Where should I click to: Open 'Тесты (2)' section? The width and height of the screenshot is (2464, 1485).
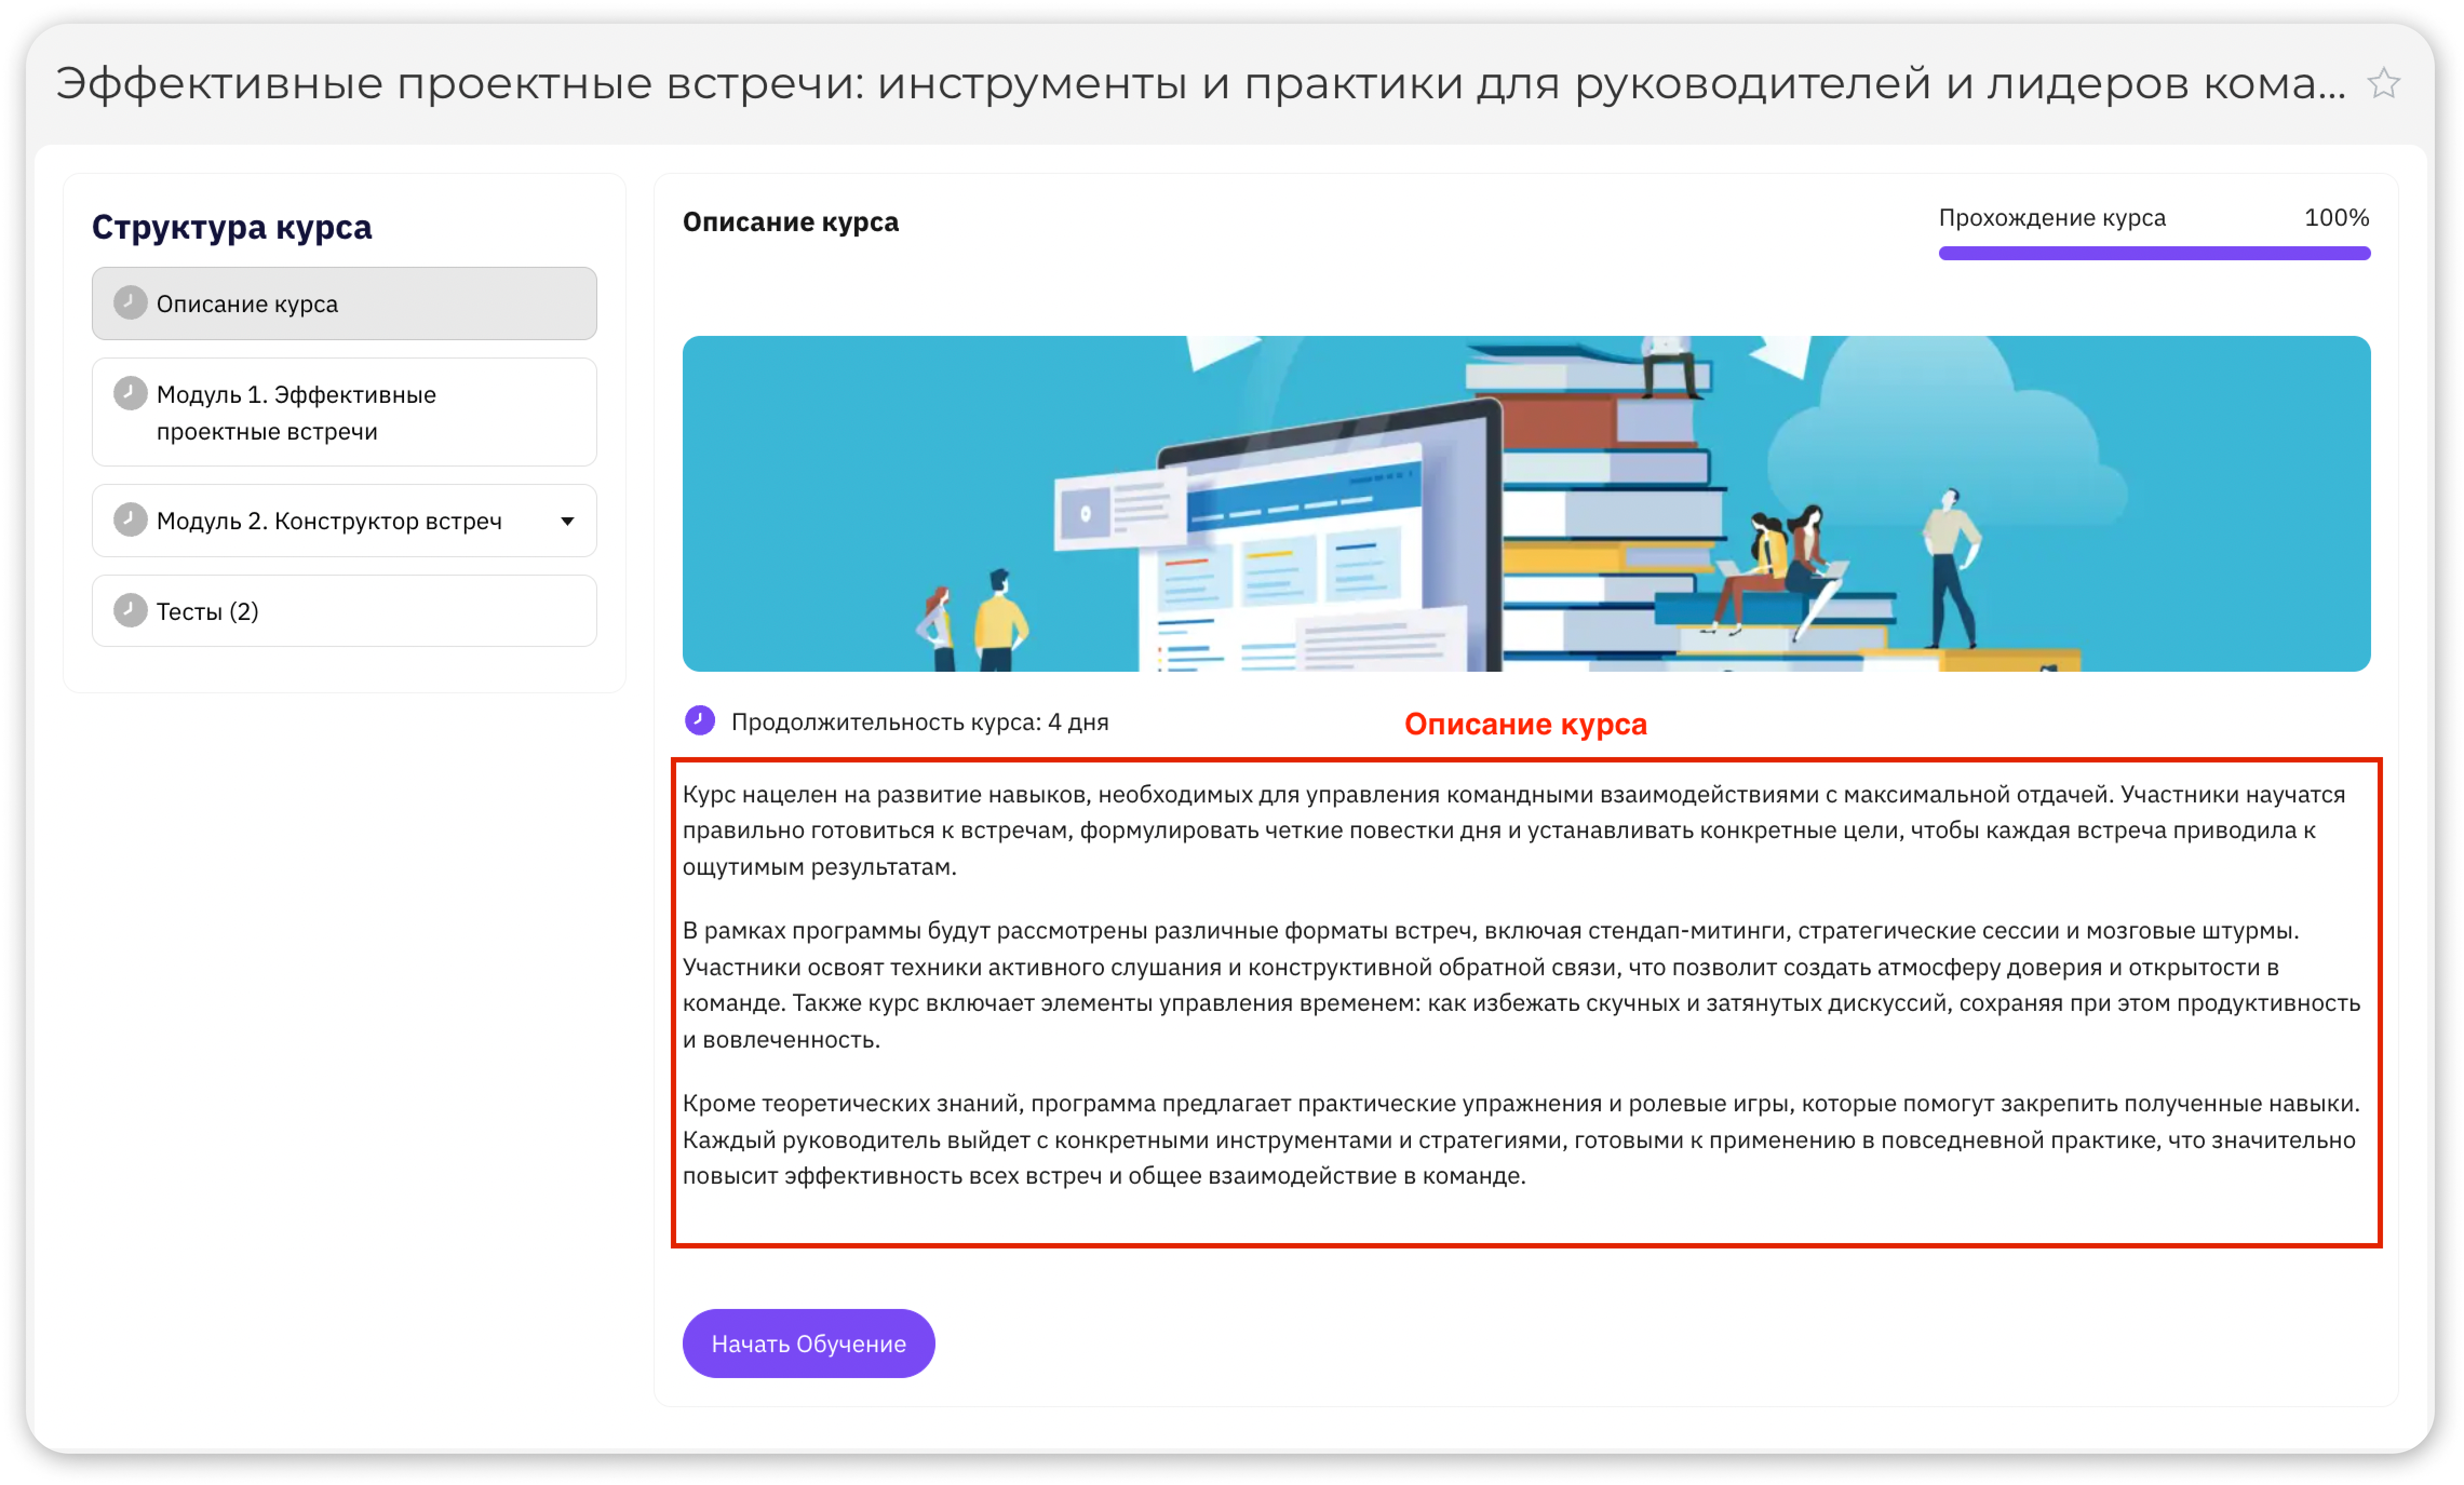coord(344,610)
